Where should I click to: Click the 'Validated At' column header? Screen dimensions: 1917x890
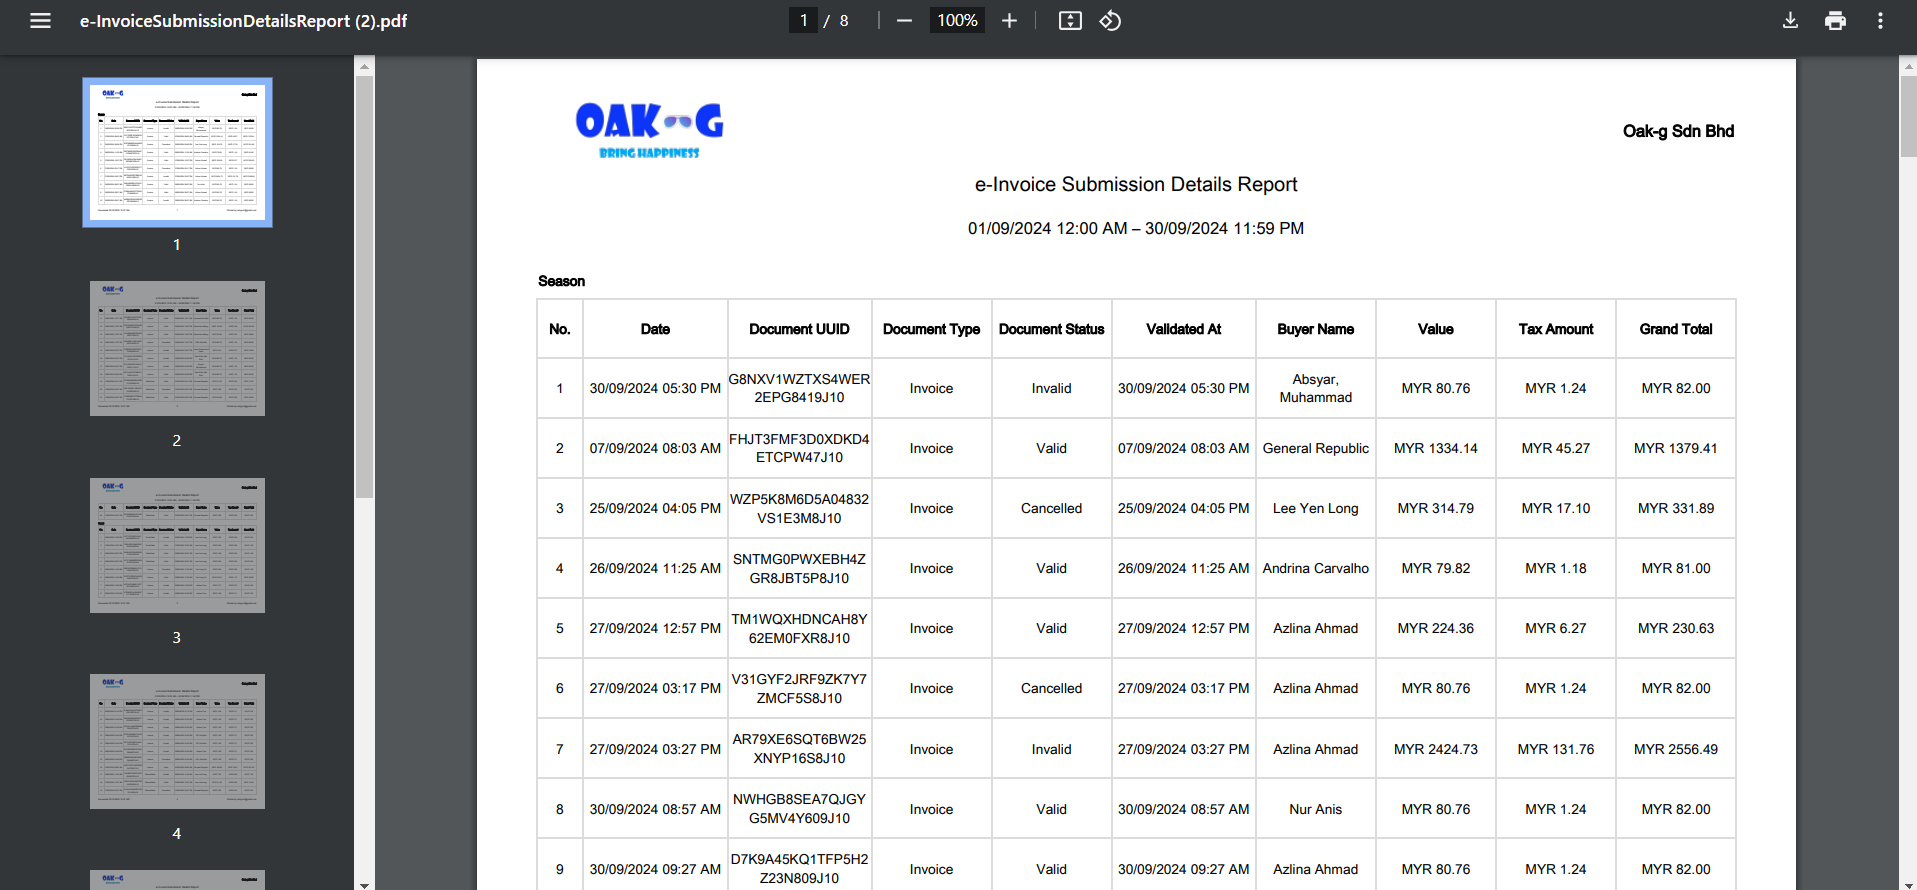[1183, 329]
